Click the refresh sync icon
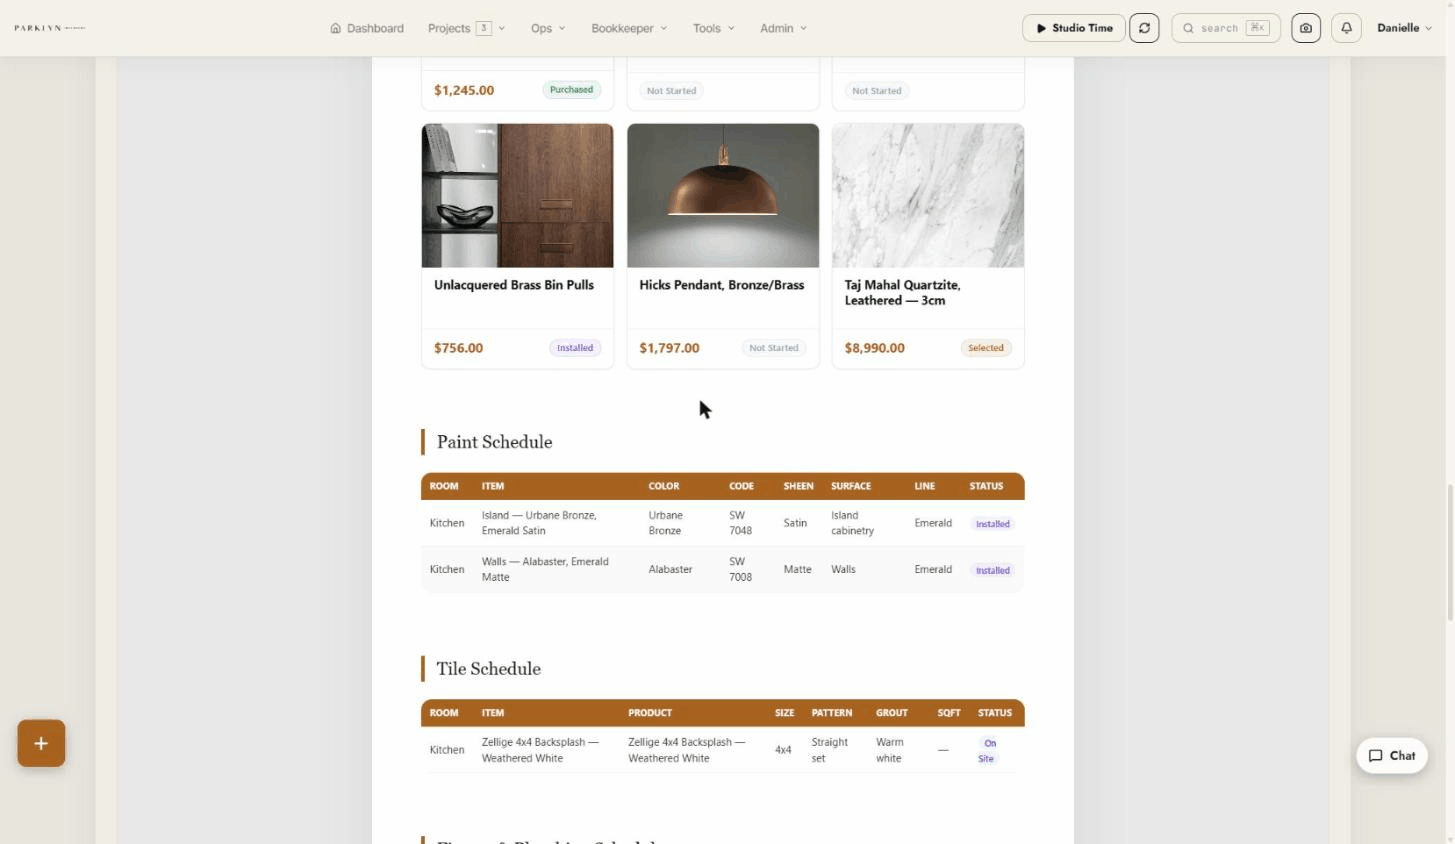Image resolution: width=1455 pixels, height=844 pixels. [1144, 28]
